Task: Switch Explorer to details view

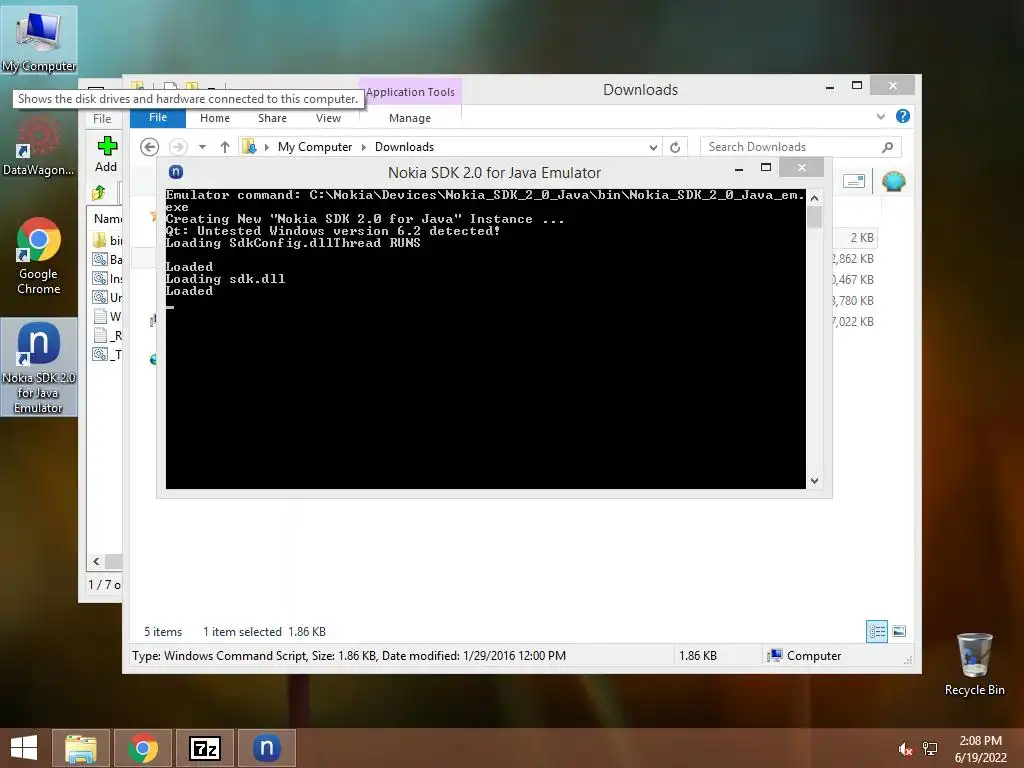Action: [876, 631]
